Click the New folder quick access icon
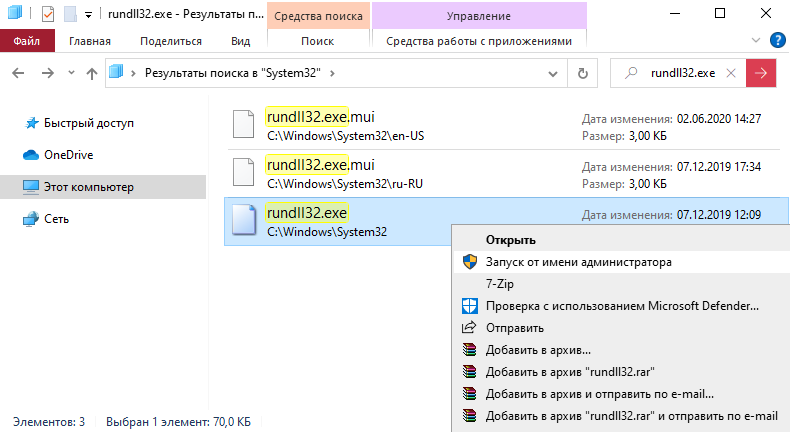The height and width of the screenshot is (432, 790). (x=70, y=14)
